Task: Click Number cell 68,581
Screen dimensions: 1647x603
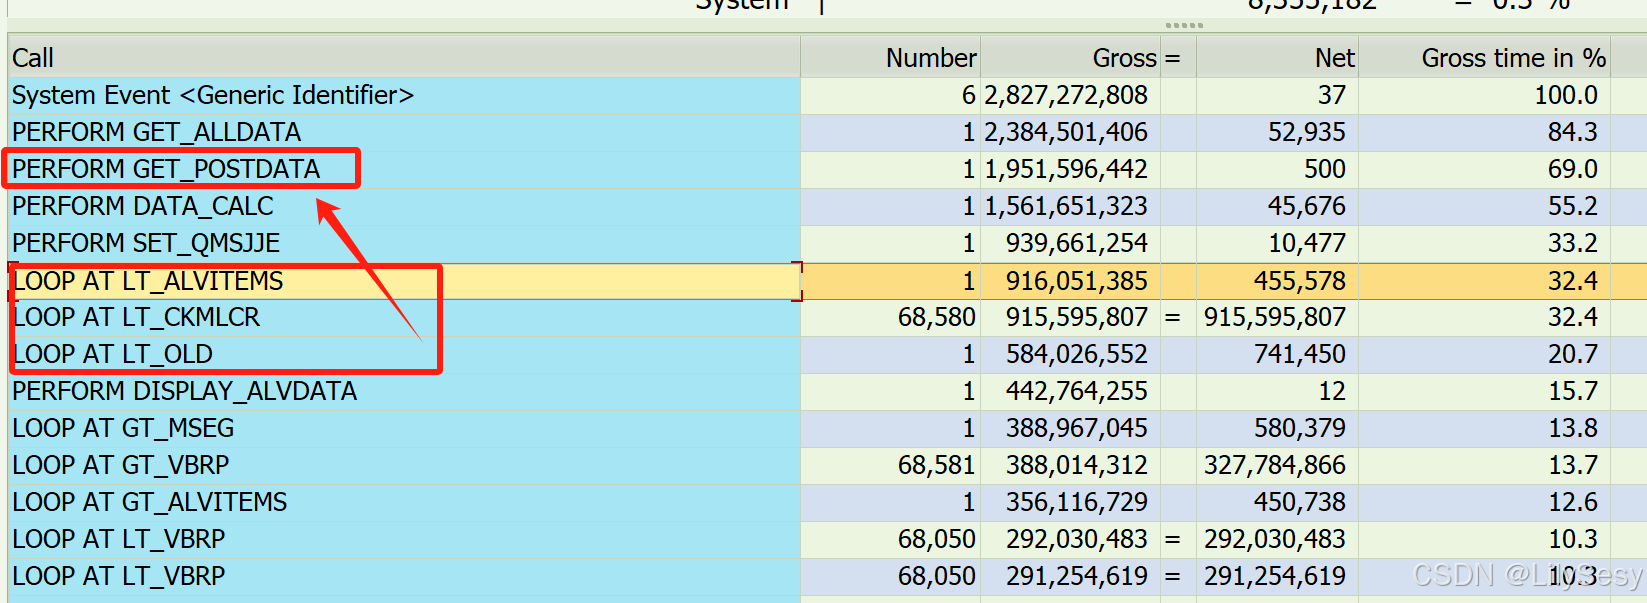Action: [x=937, y=465]
